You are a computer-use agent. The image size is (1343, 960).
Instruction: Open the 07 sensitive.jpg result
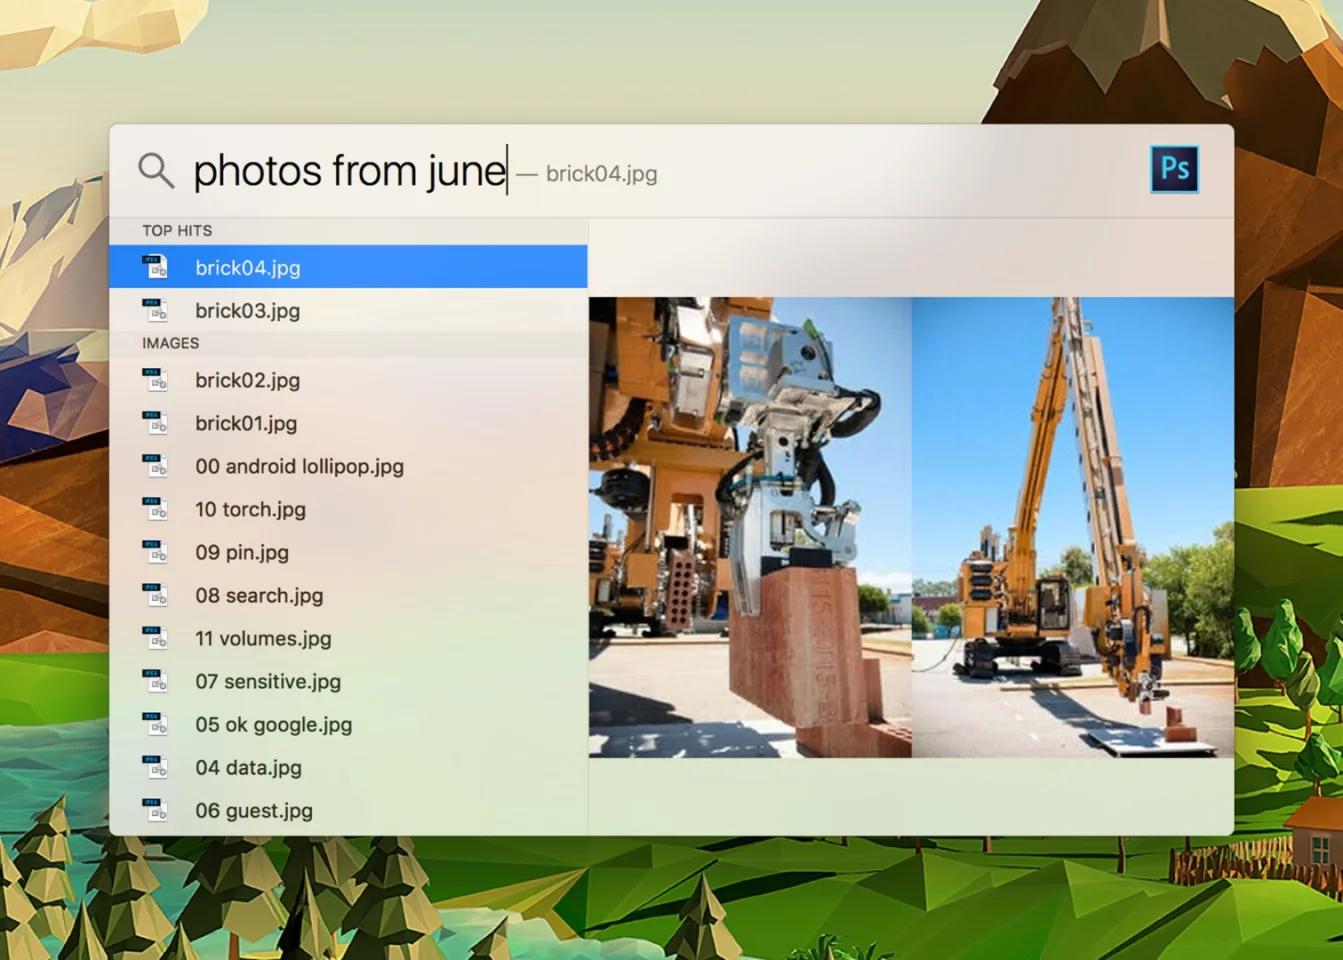click(x=267, y=681)
